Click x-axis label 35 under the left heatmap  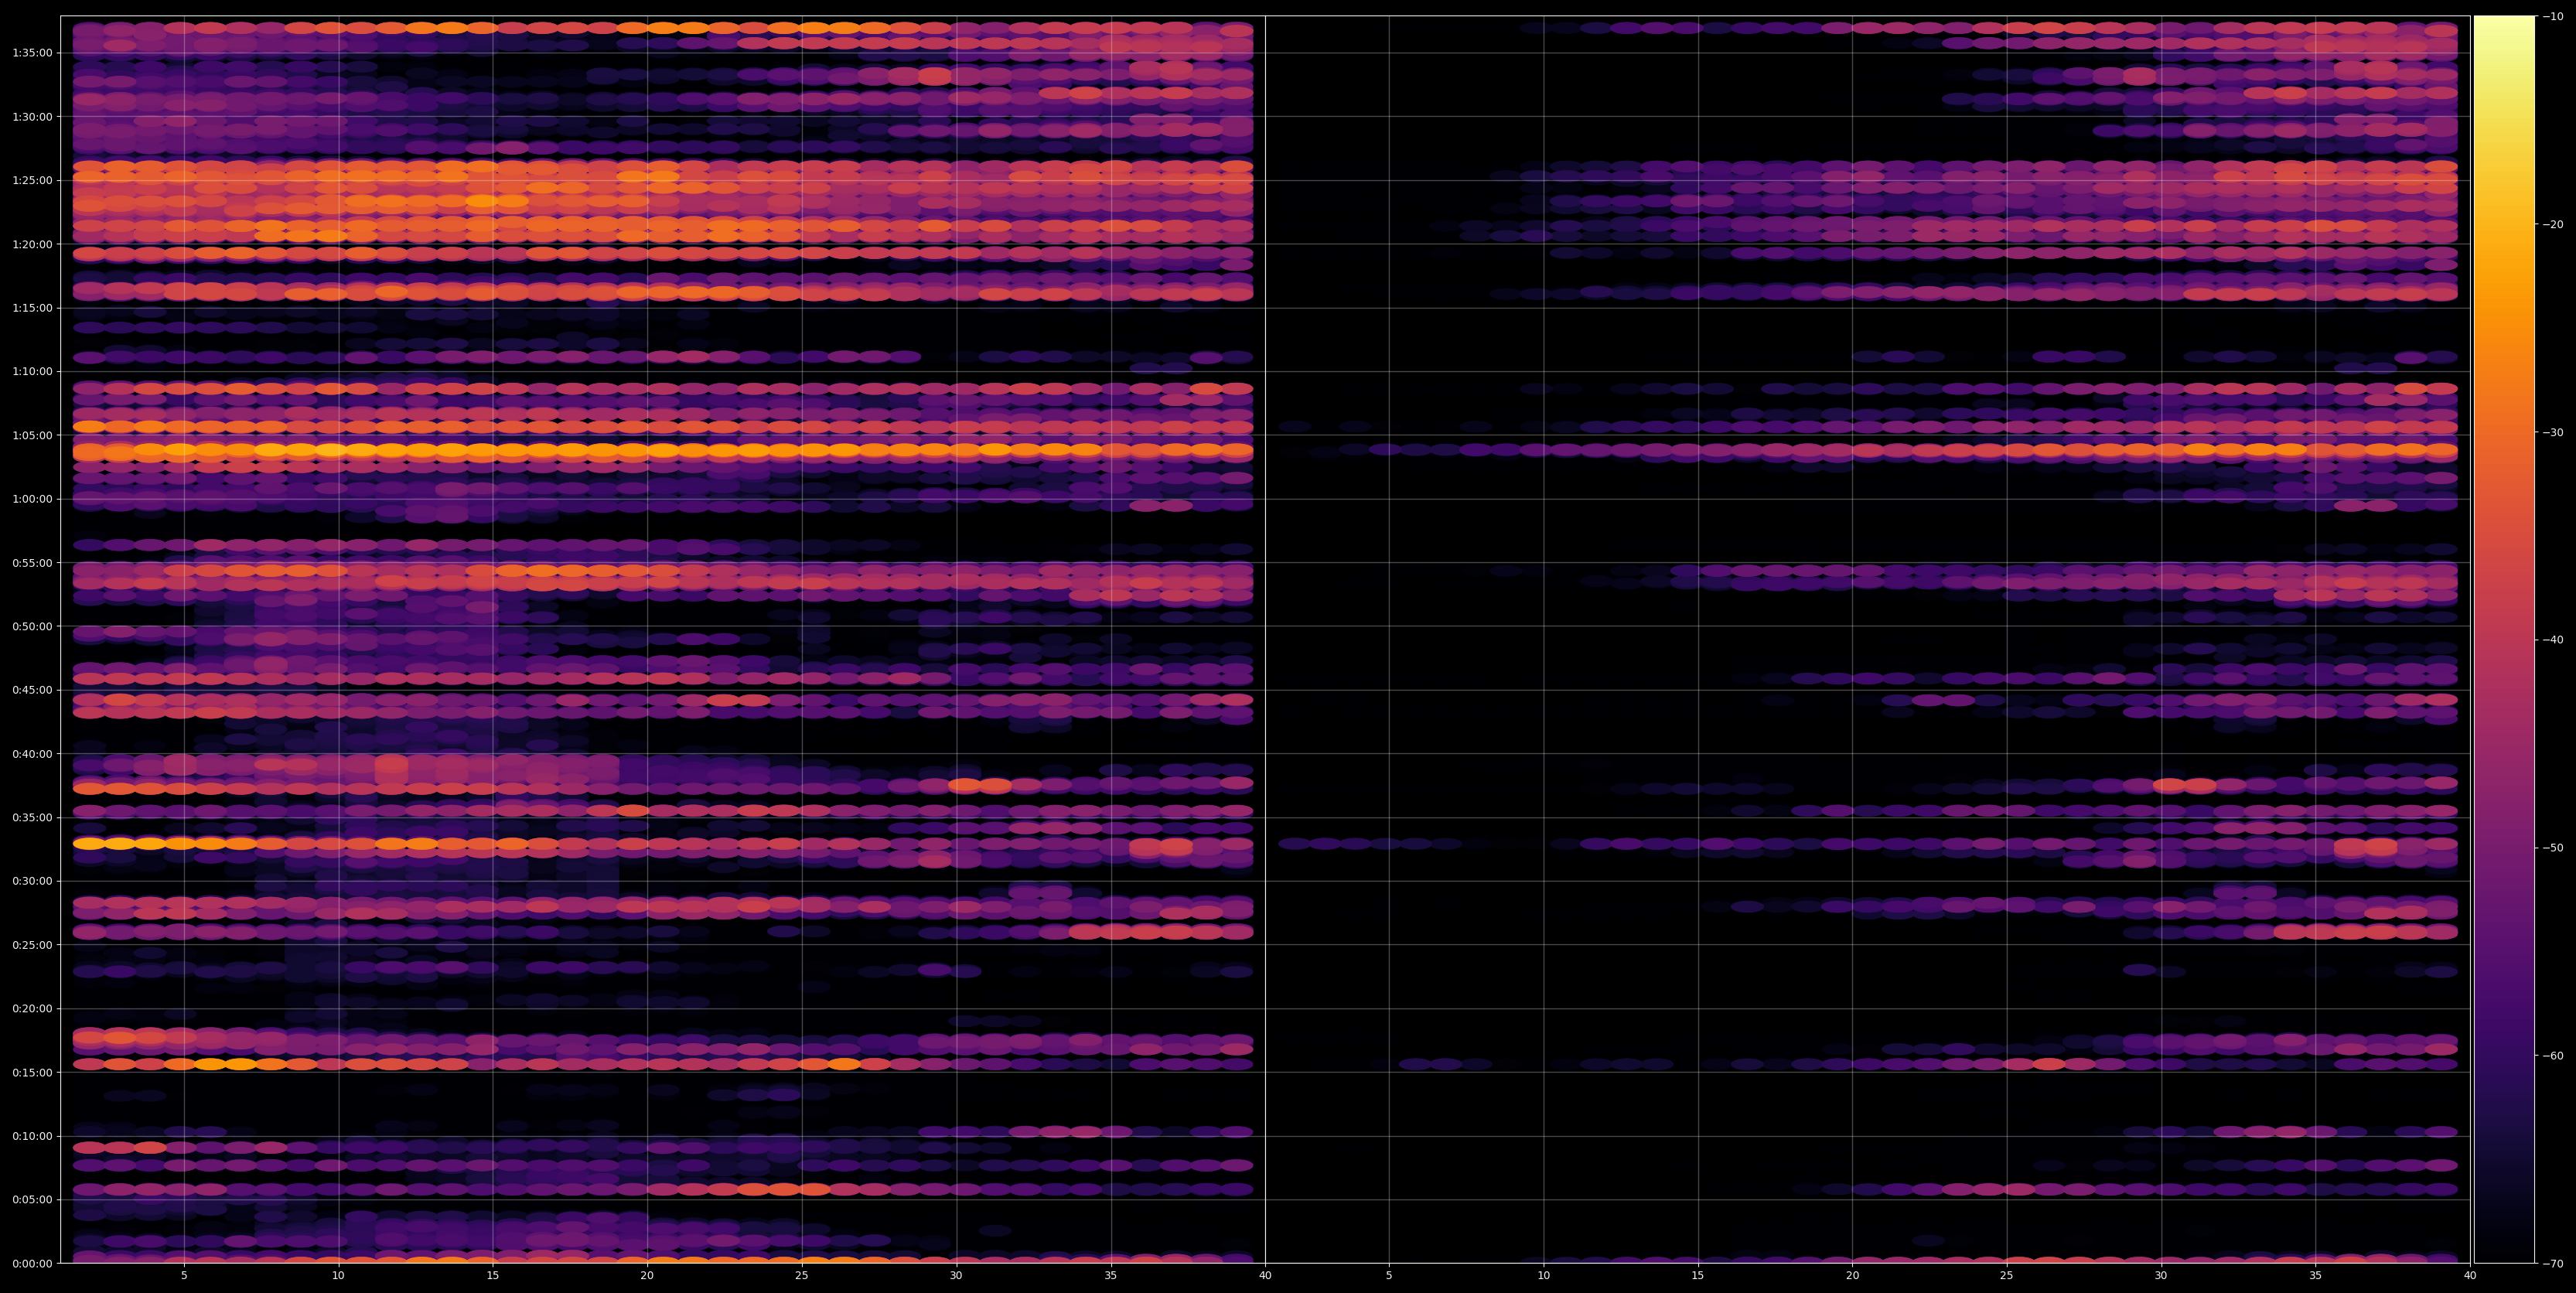1111,1276
